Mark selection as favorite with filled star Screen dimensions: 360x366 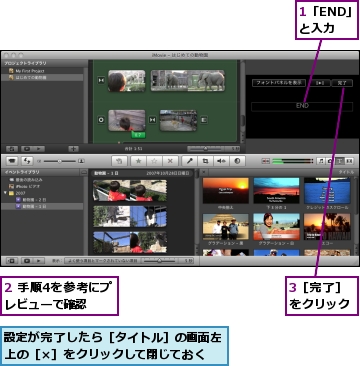point(138,161)
